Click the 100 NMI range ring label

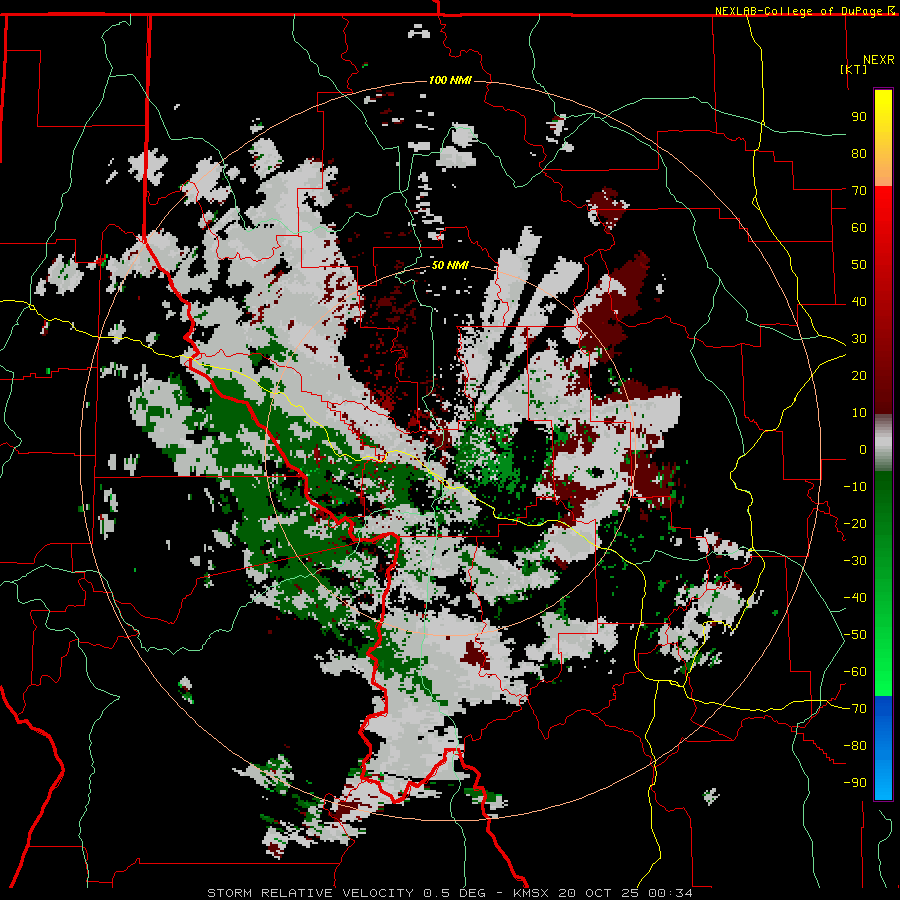click(x=450, y=80)
